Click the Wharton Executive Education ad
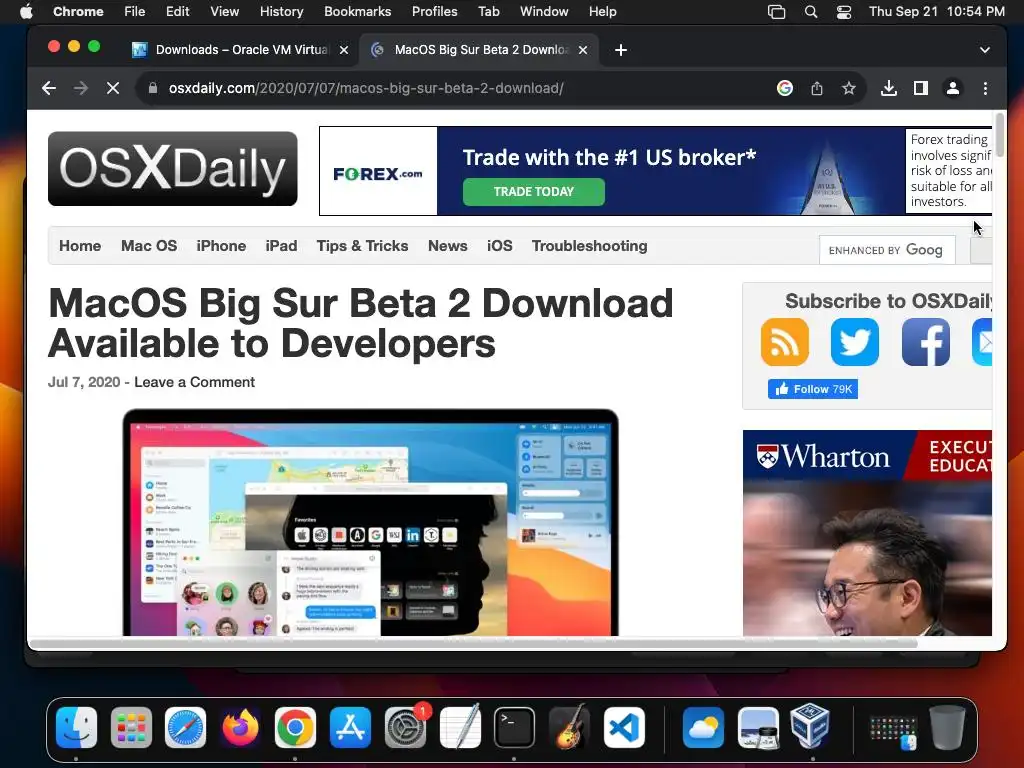1024x768 pixels. pos(867,533)
